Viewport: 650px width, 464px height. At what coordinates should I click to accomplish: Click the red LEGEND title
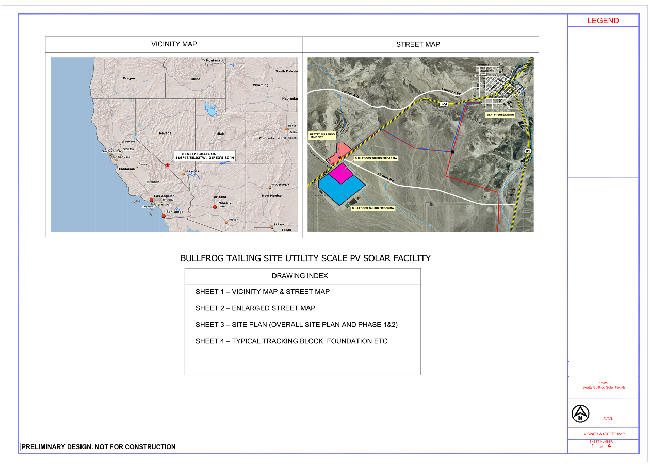point(603,21)
